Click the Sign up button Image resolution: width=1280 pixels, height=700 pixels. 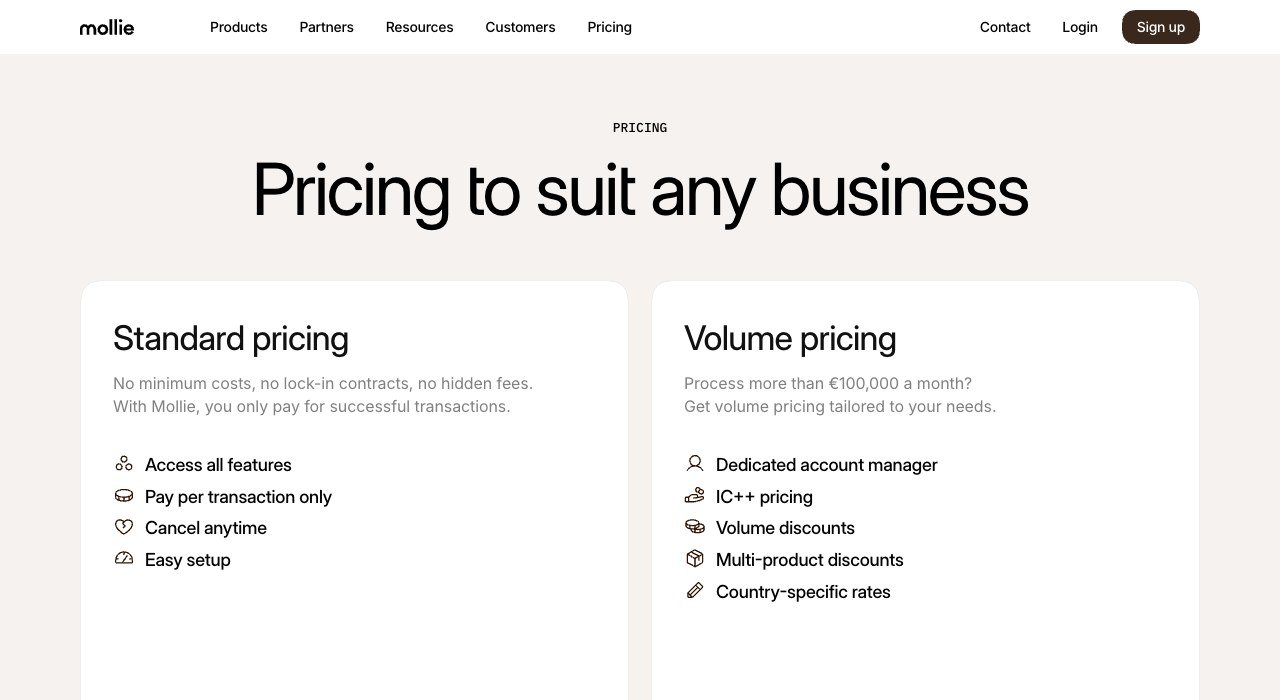(x=1161, y=27)
